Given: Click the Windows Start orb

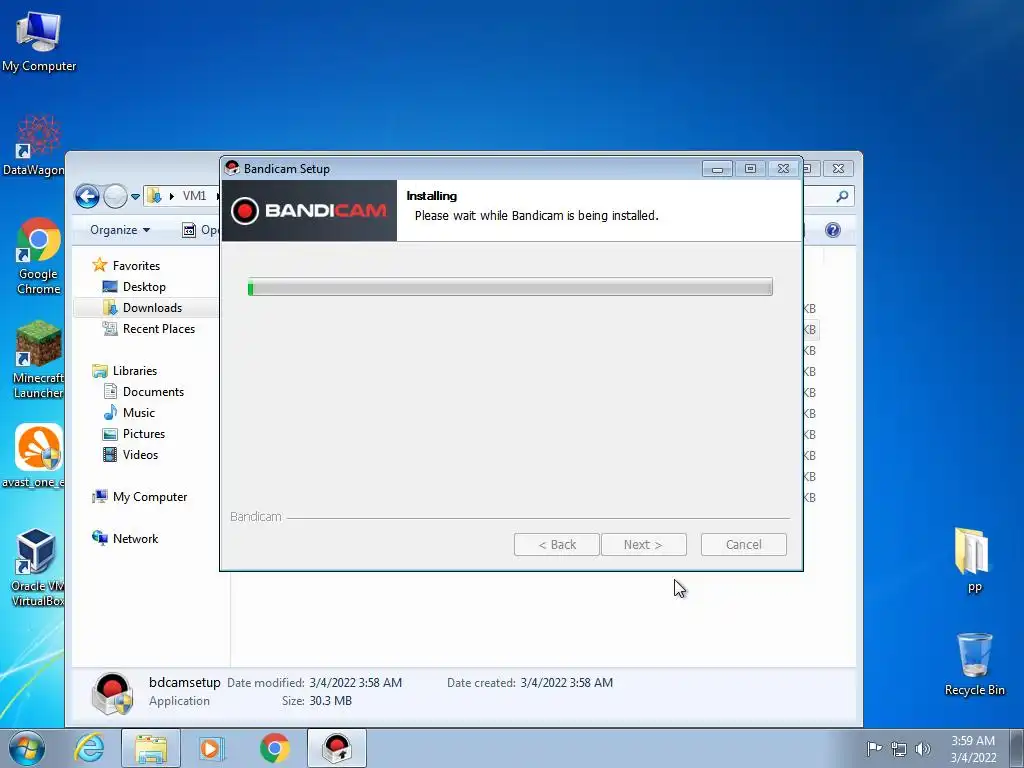Looking at the screenshot, I should (27, 748).
